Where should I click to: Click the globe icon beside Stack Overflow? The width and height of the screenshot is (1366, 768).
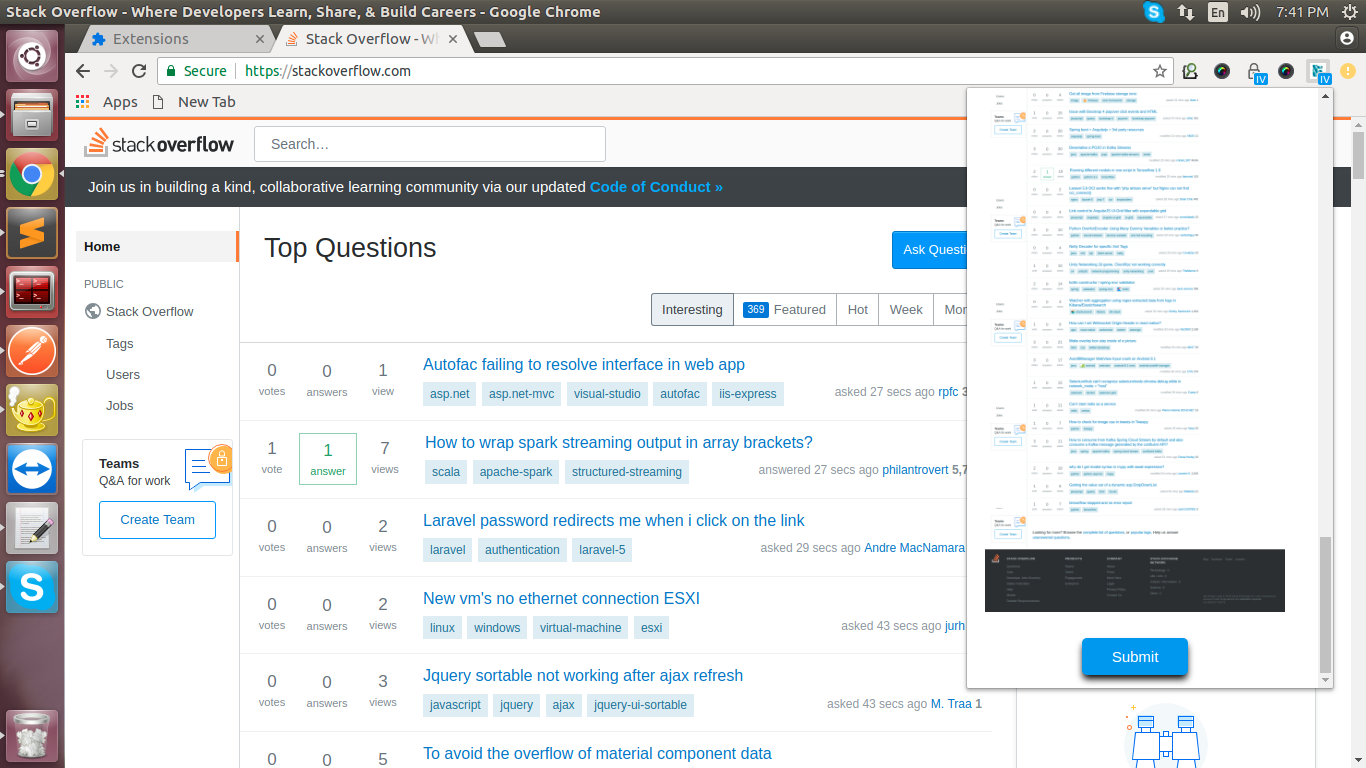tap(93, 311)
